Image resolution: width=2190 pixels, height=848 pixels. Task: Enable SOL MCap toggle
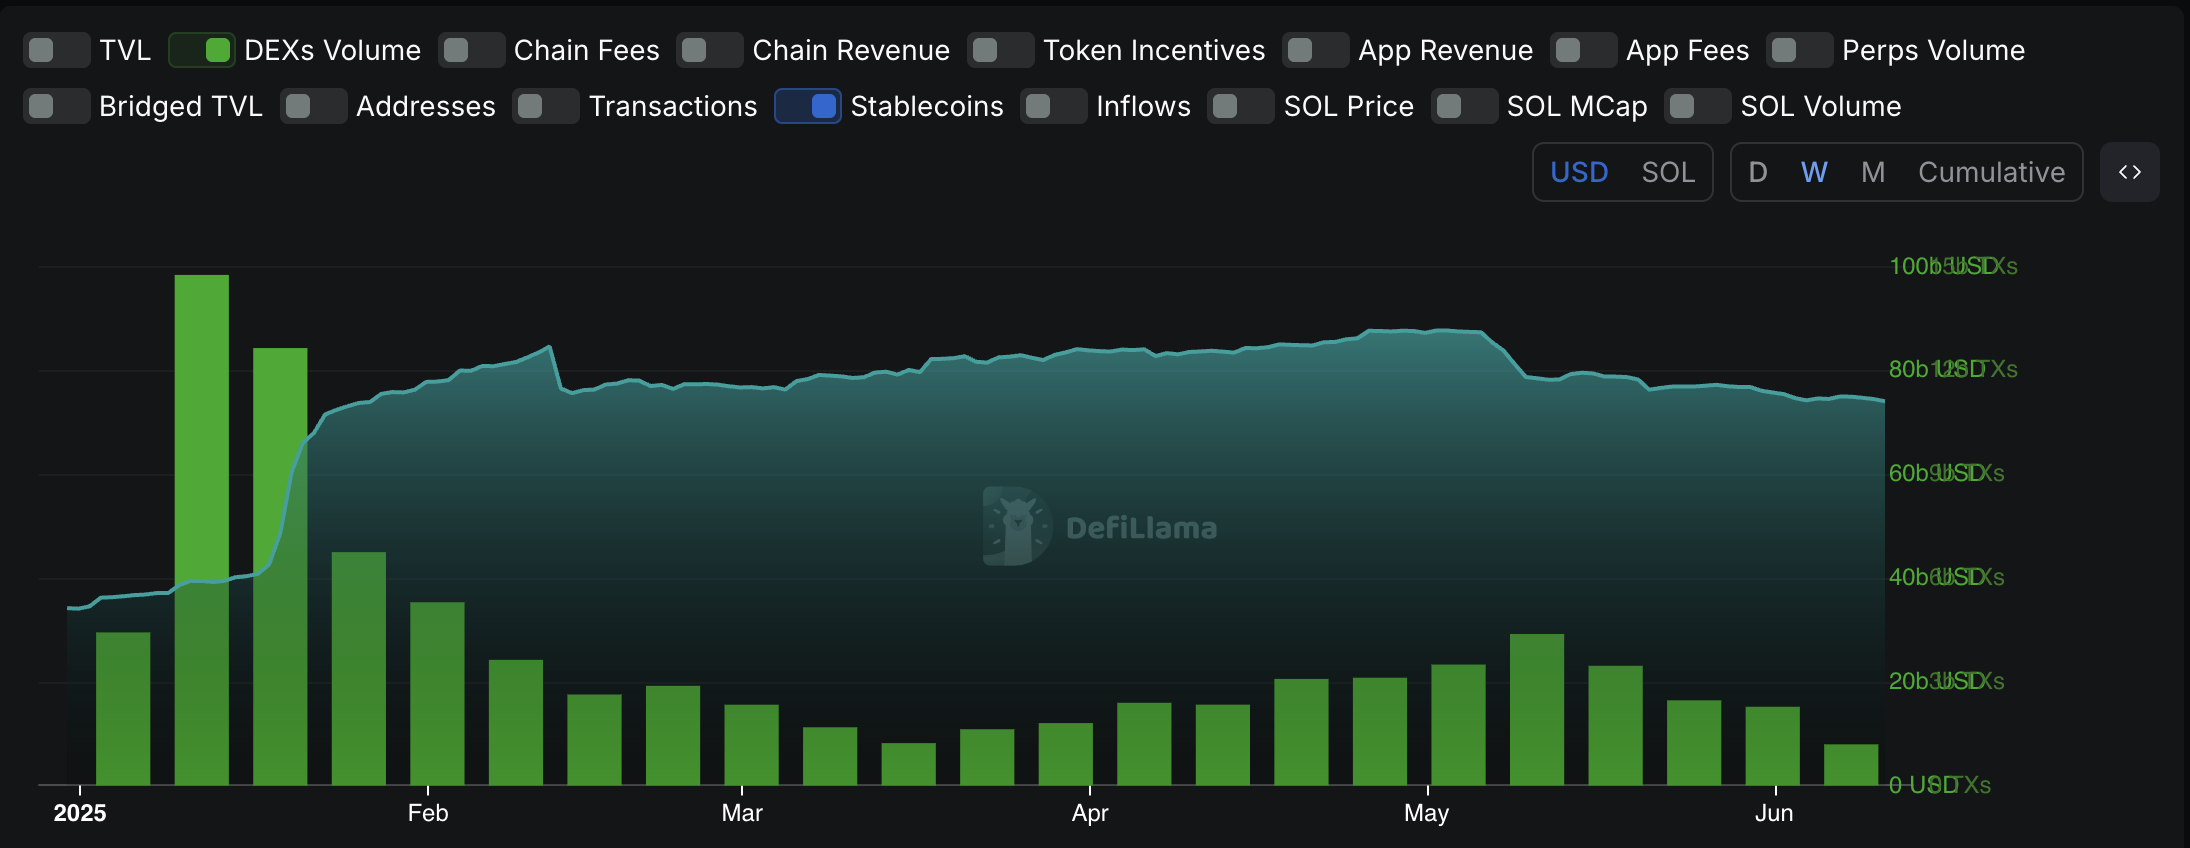tap(1465, 106)
